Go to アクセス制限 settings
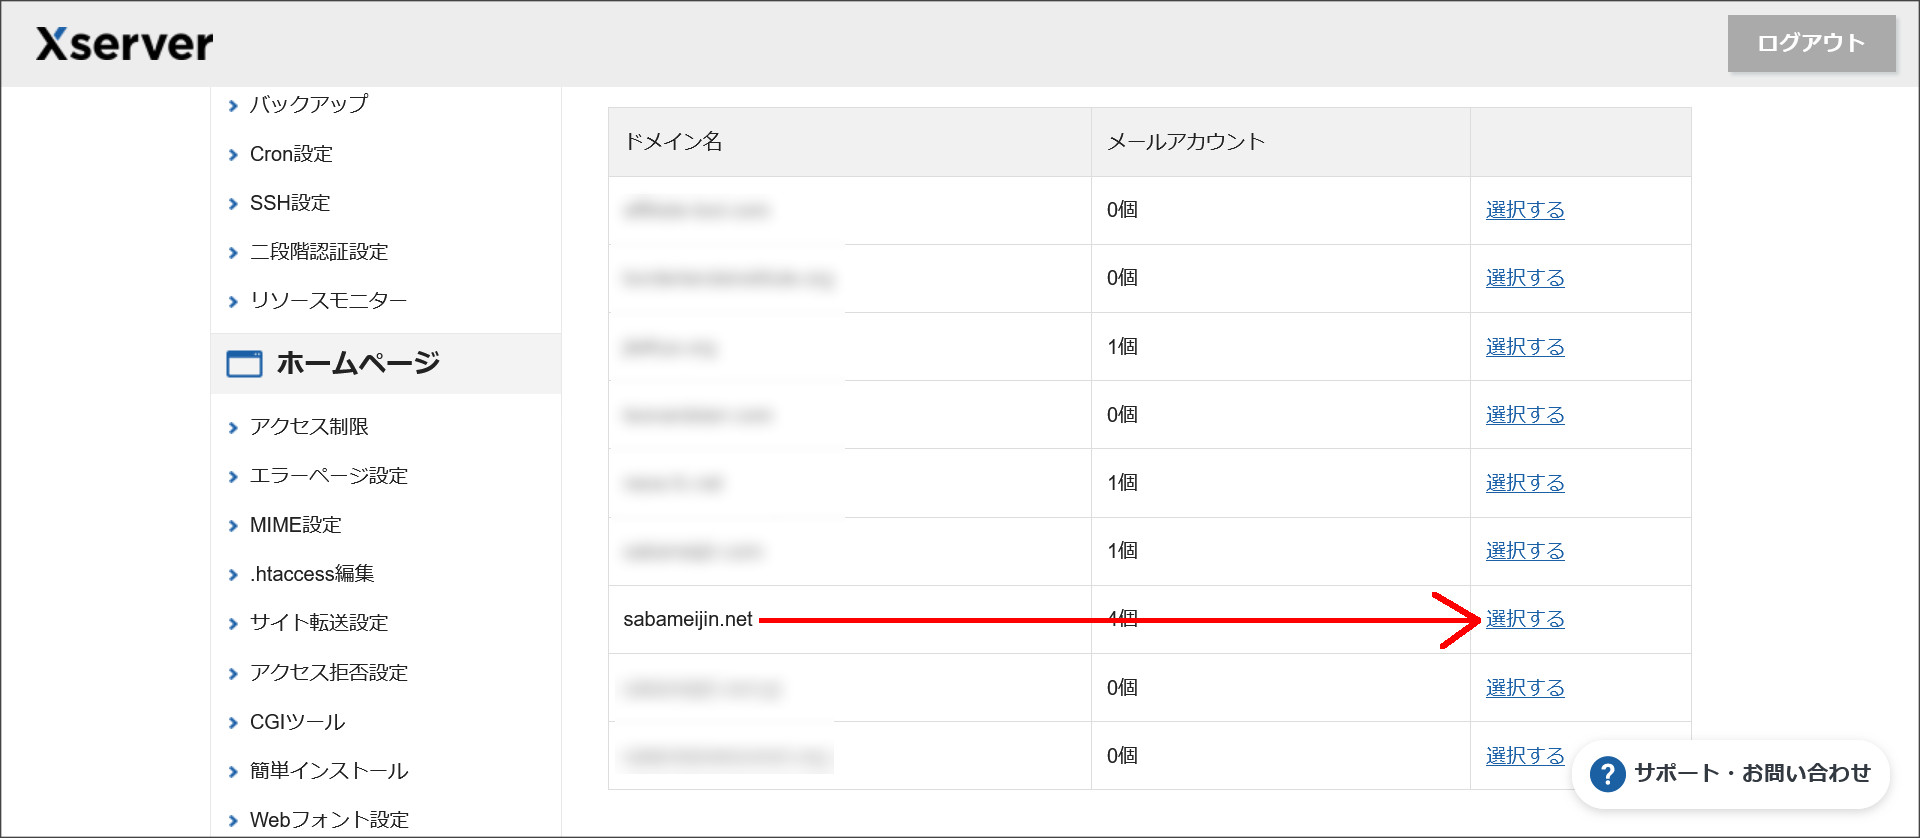 (x=309, y=427)
